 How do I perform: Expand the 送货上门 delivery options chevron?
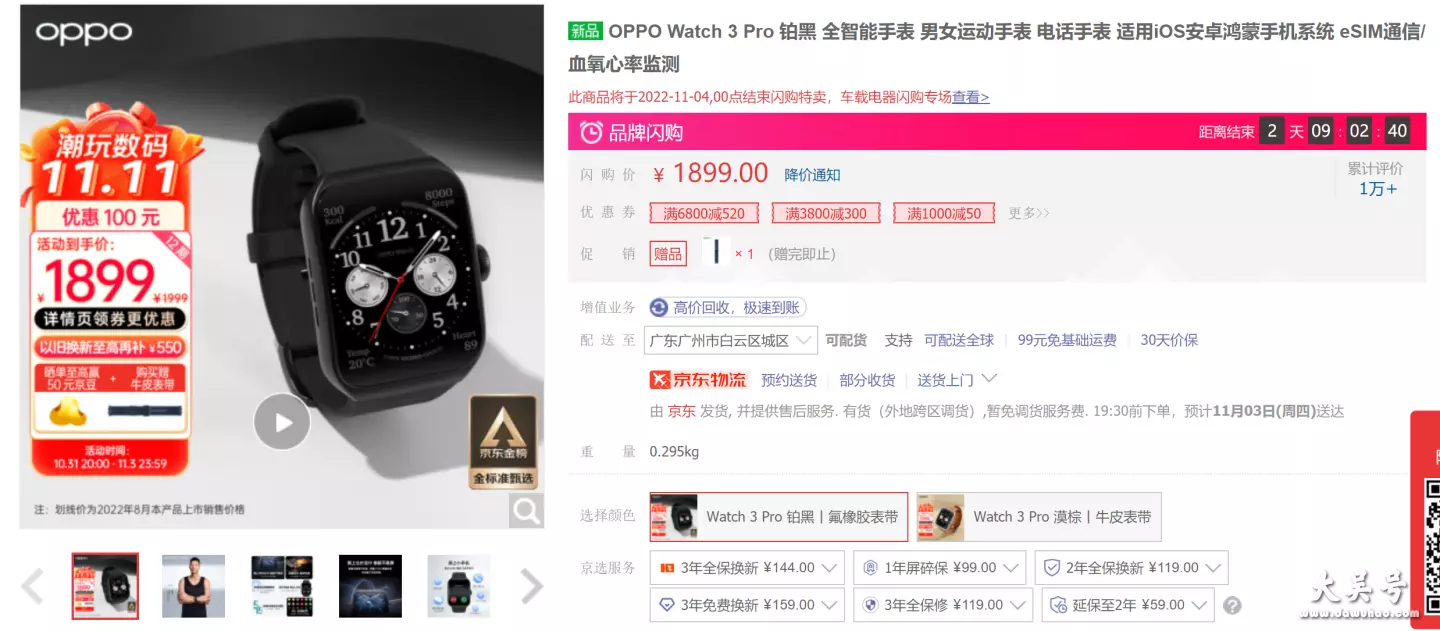[x=989, y=379]
